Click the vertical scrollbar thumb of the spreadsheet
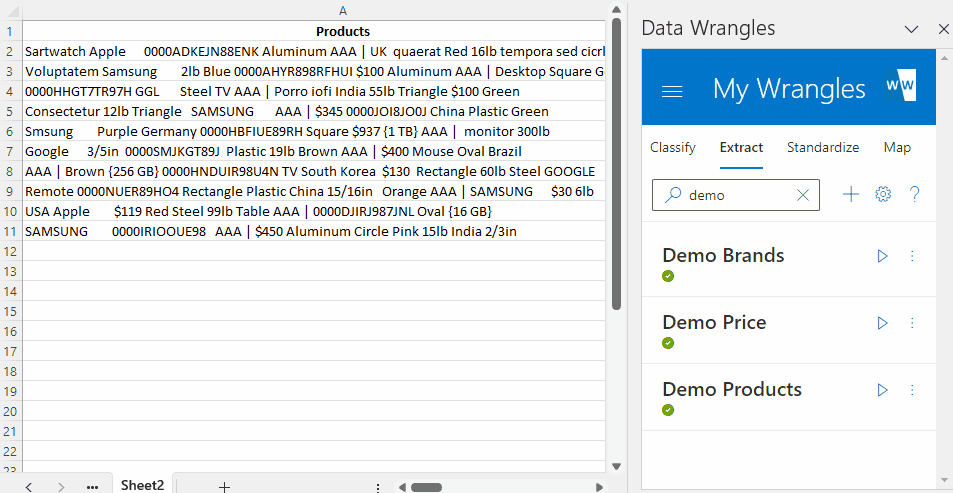The height and width of the screenshot is (493, 953). click(x=616, y=164)
